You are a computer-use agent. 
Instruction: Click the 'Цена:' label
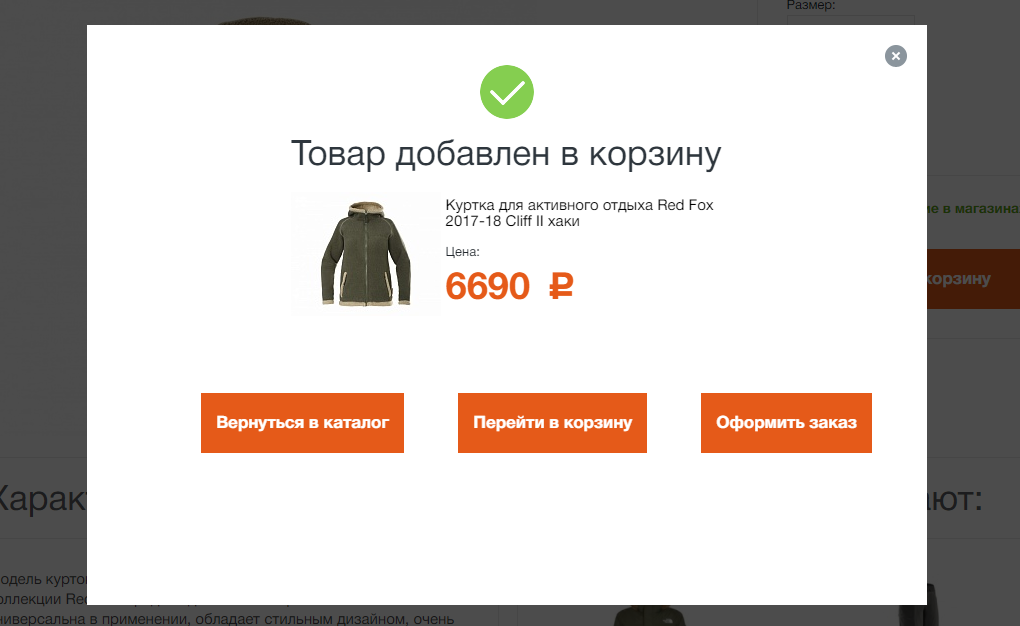(463, 252)
